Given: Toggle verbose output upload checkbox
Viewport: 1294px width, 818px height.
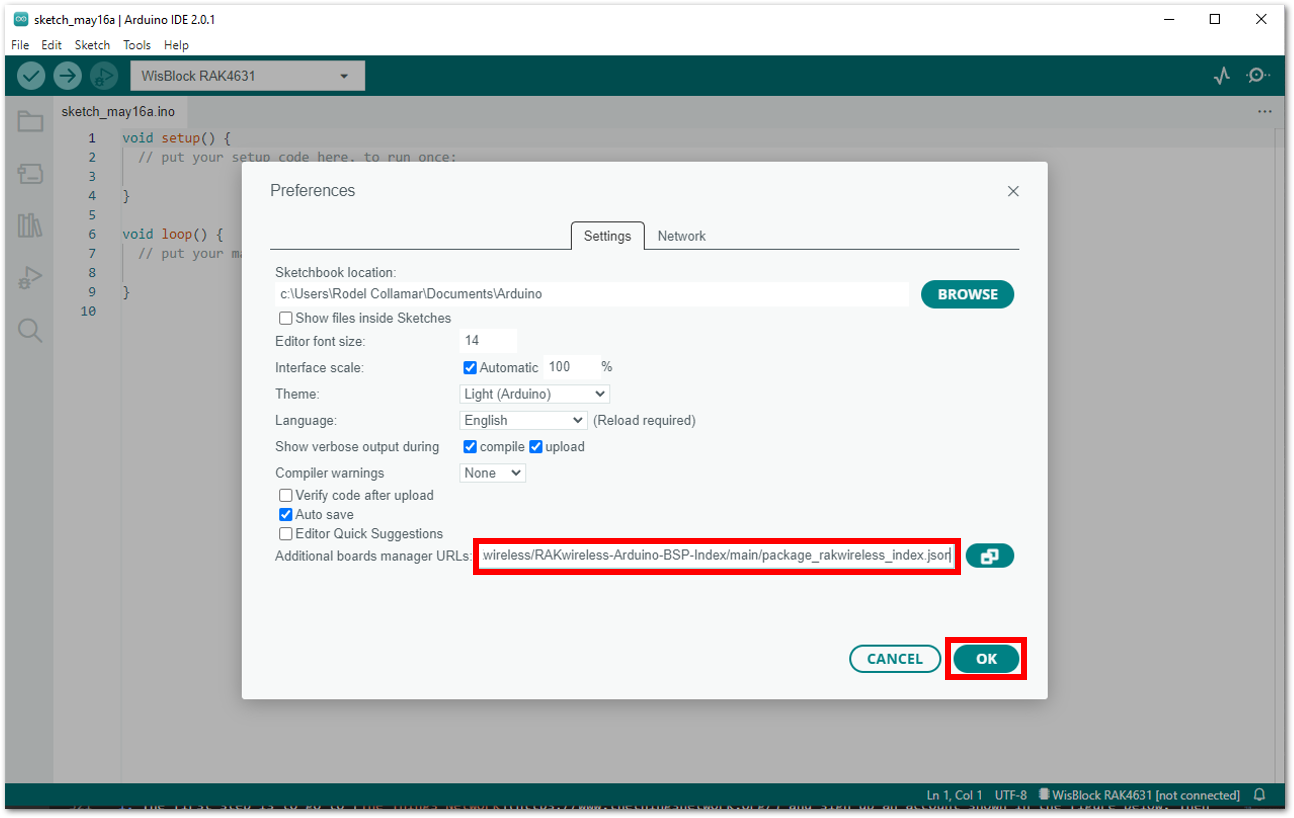Looking at the screenshot, I should pos(536,447).
